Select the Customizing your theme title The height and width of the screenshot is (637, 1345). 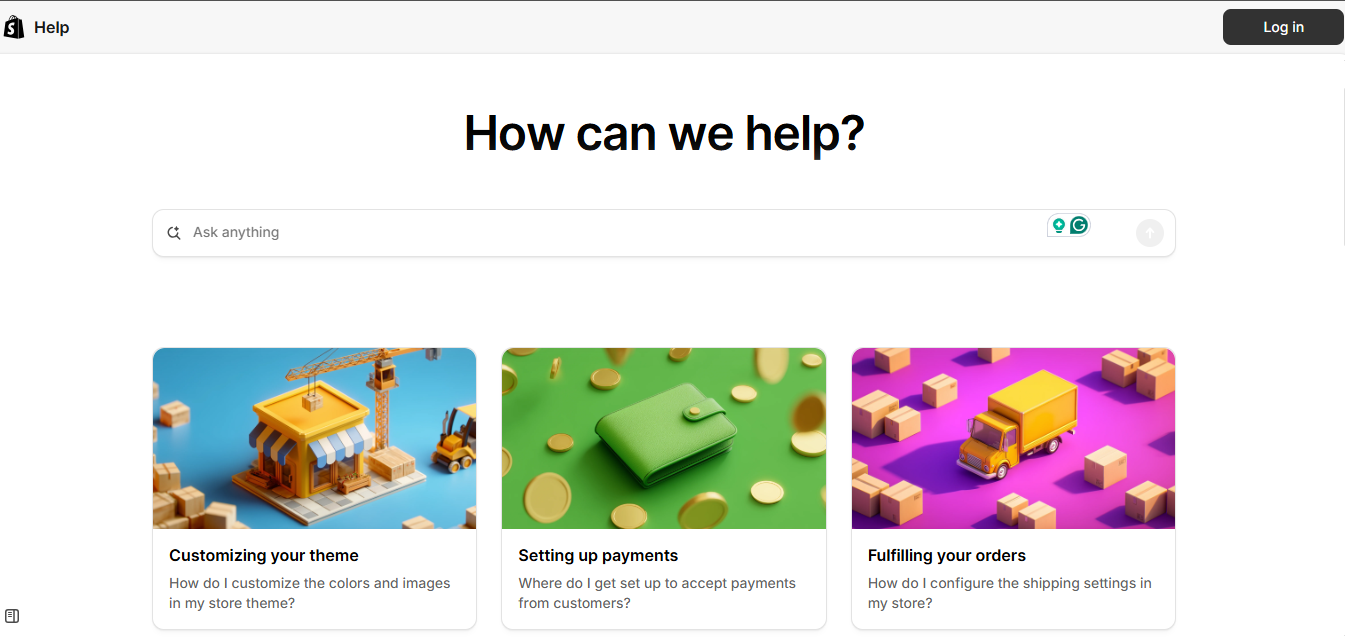click(264, 555)
